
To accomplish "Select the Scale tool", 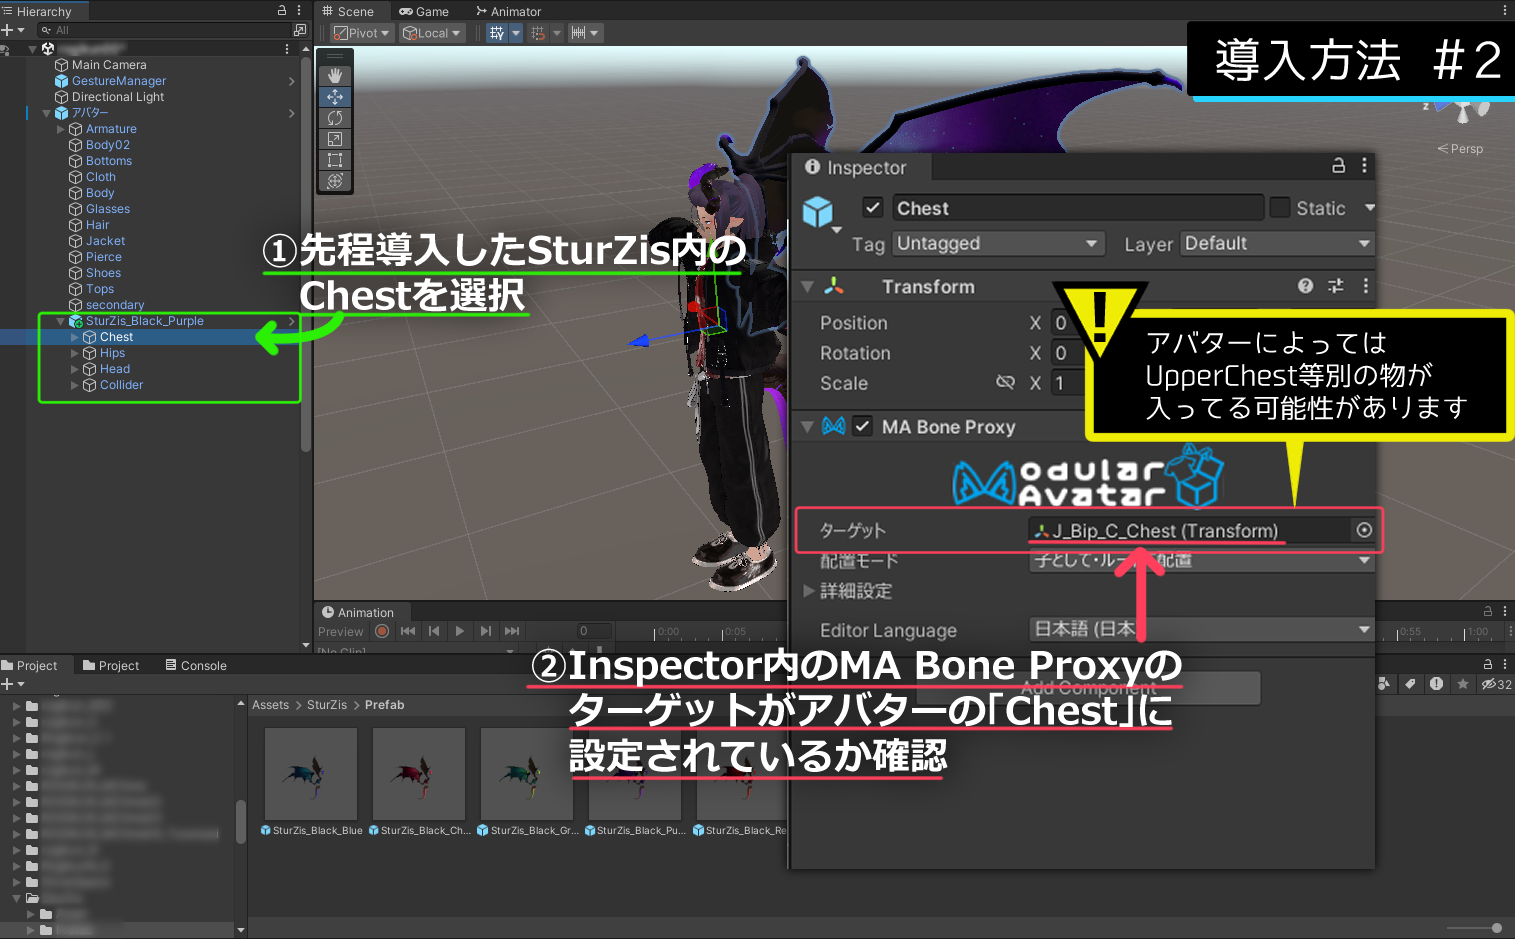I will tap(335, 138).
